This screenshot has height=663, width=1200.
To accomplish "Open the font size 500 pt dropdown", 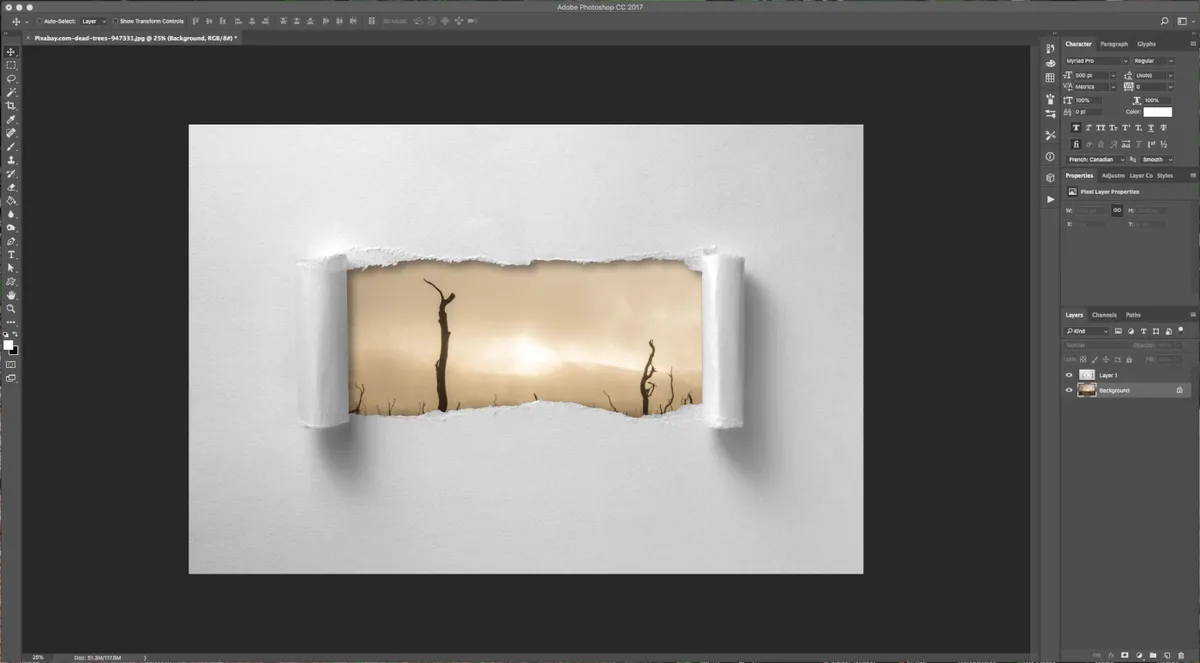I will [x=1095, y=75].
